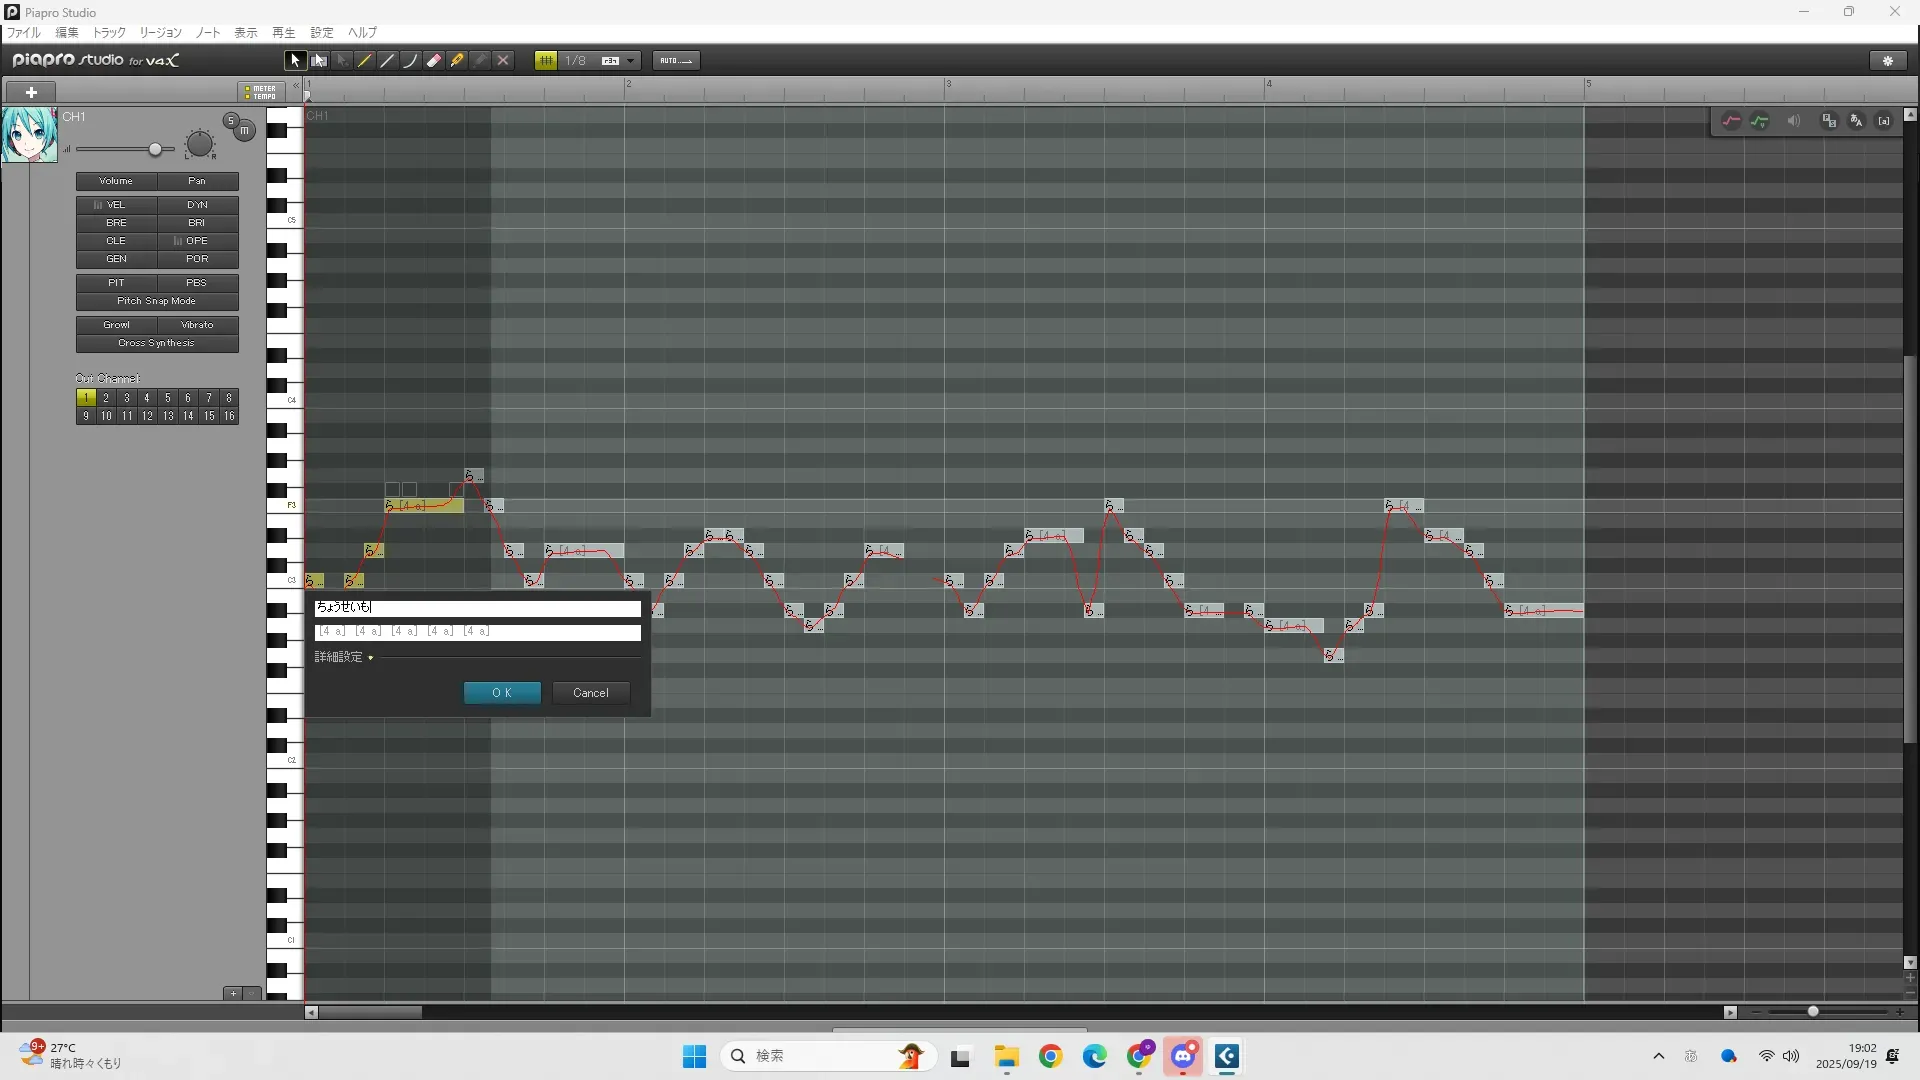Toggle the solo S button on CH1
This screenshot has height=1080, width=1920.
231,121
